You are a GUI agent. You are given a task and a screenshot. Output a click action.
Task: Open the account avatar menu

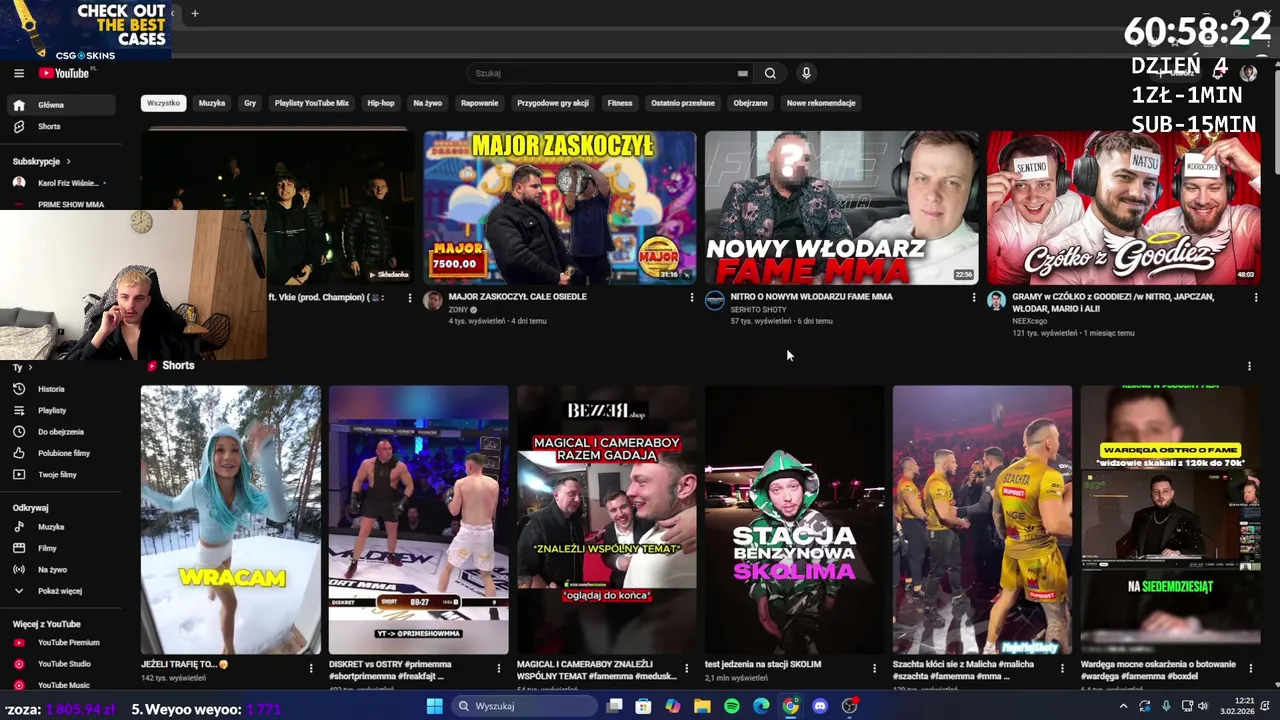1248,73
